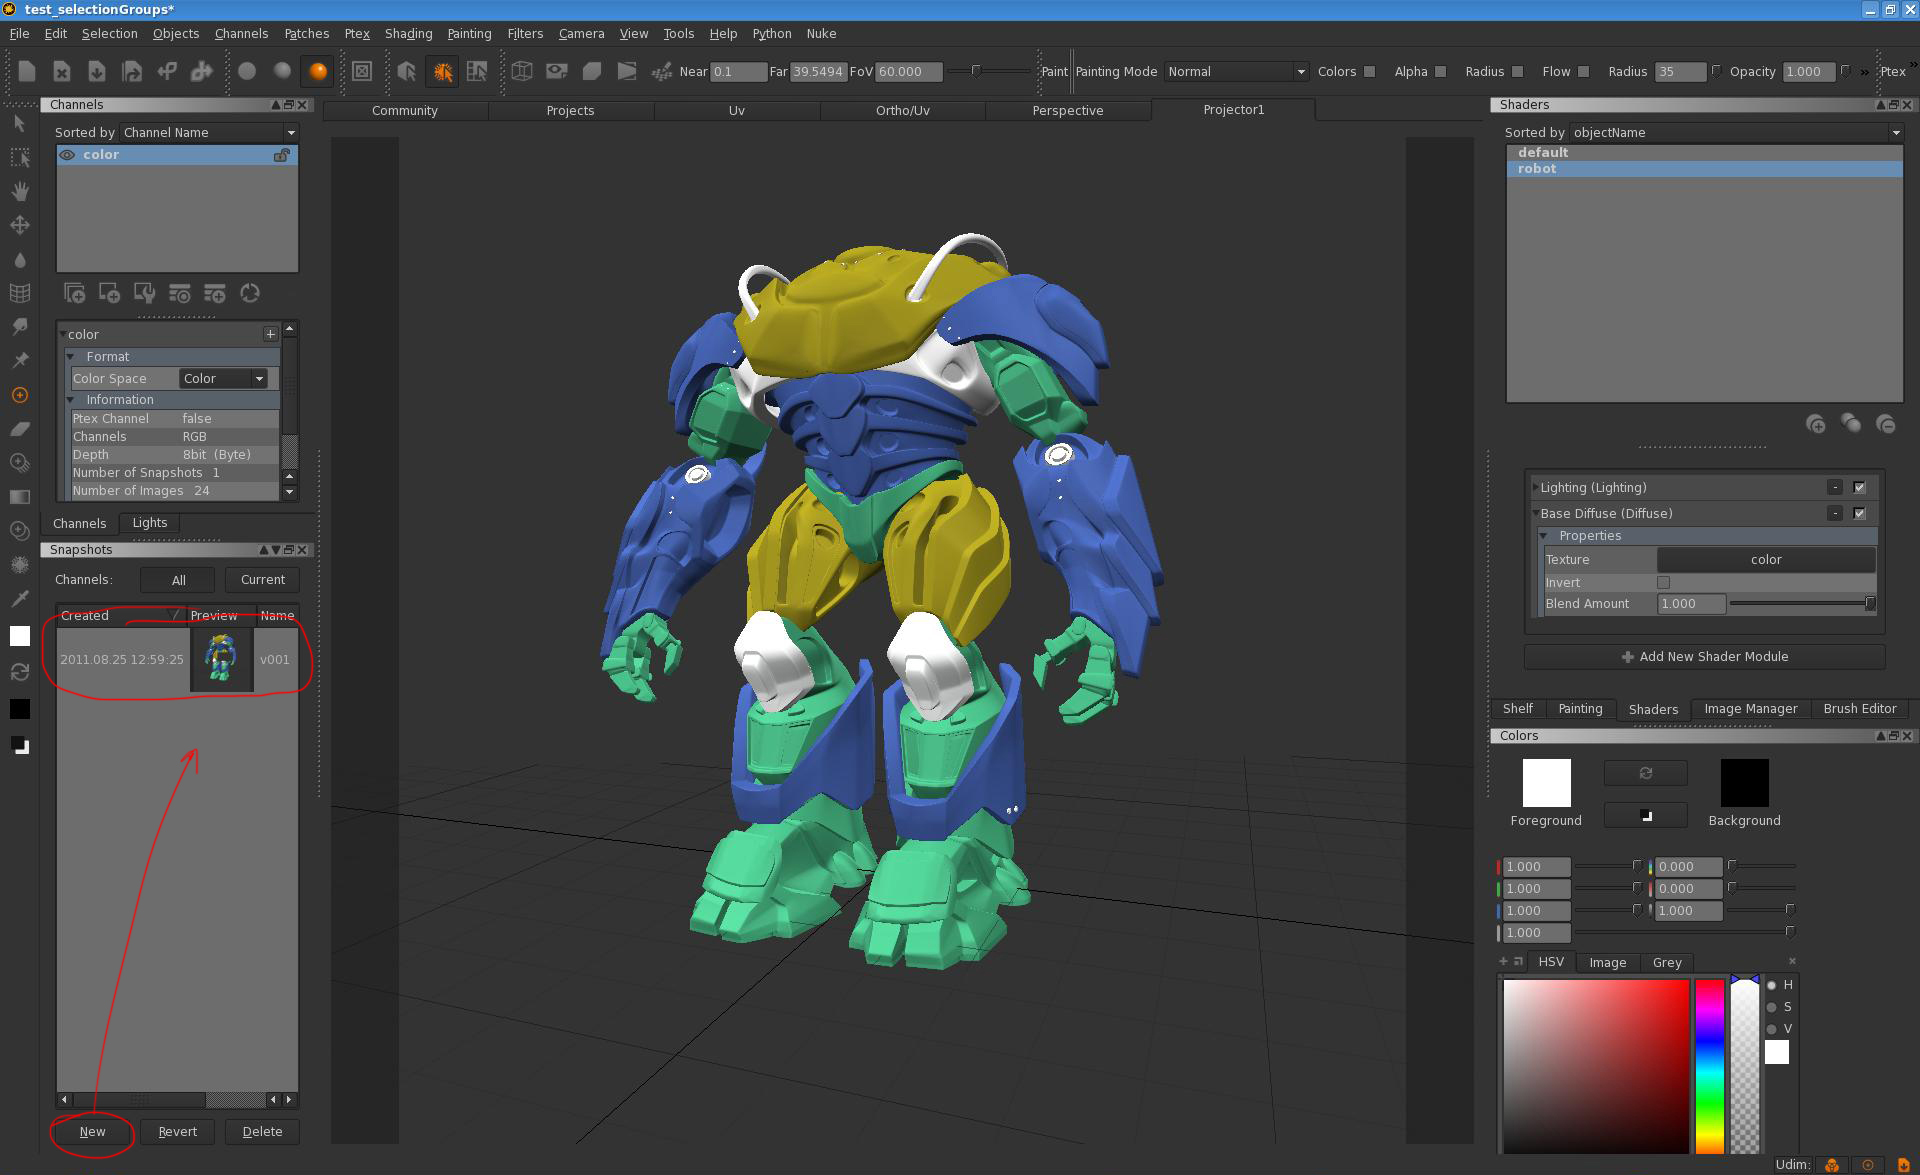Enable flat grey shading sphere
The width and height of the screenshot is (1920, 1175).
click(247, 71)
